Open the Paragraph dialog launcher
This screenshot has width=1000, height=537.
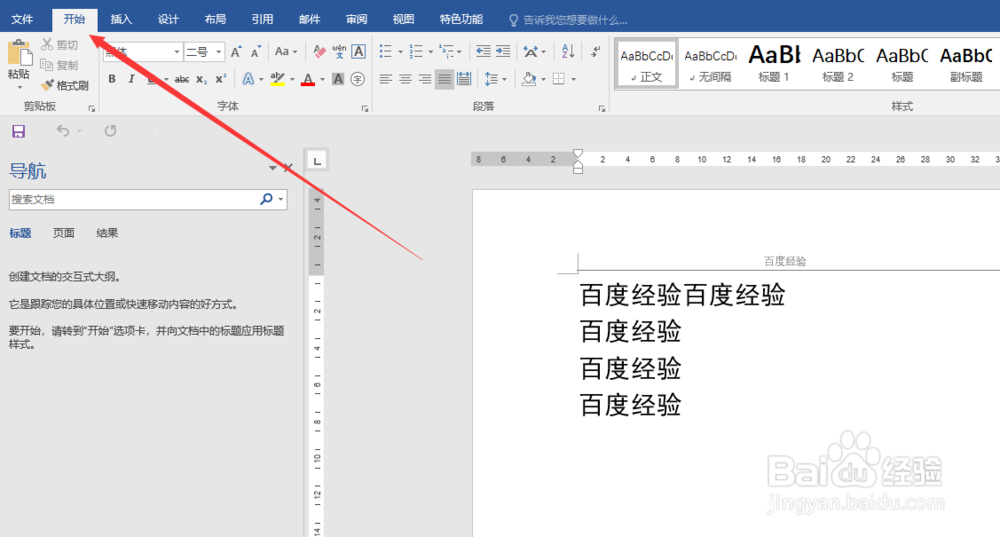point(602,109)
